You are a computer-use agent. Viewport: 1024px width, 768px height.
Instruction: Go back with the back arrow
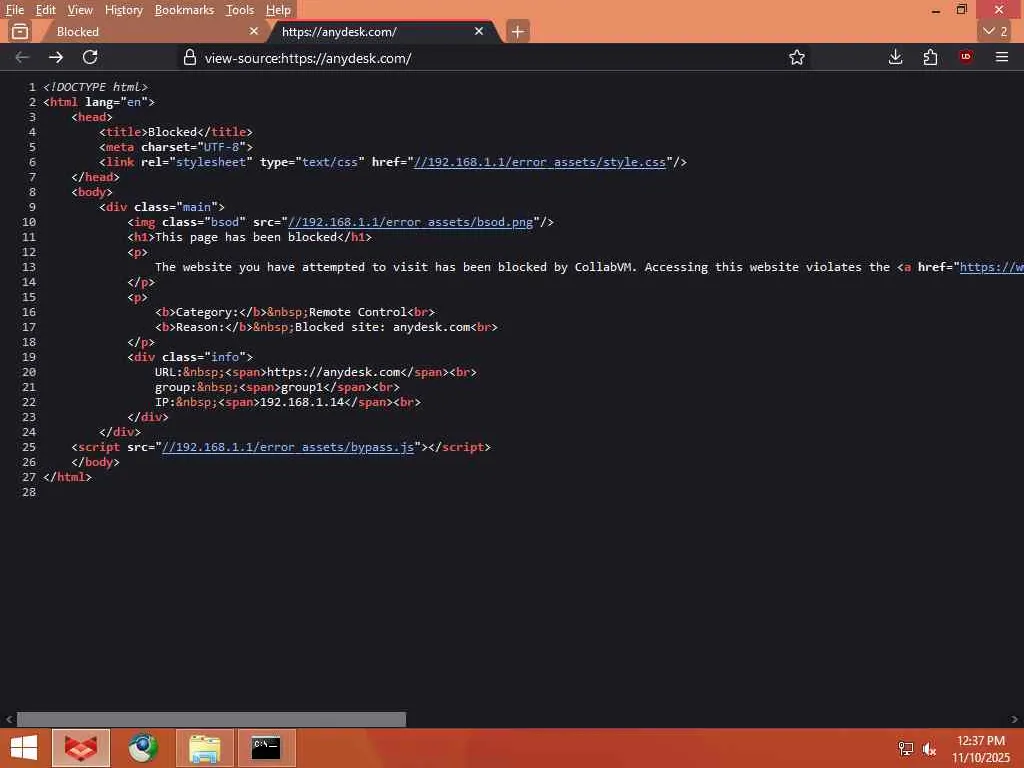click(x=22, y=57)
